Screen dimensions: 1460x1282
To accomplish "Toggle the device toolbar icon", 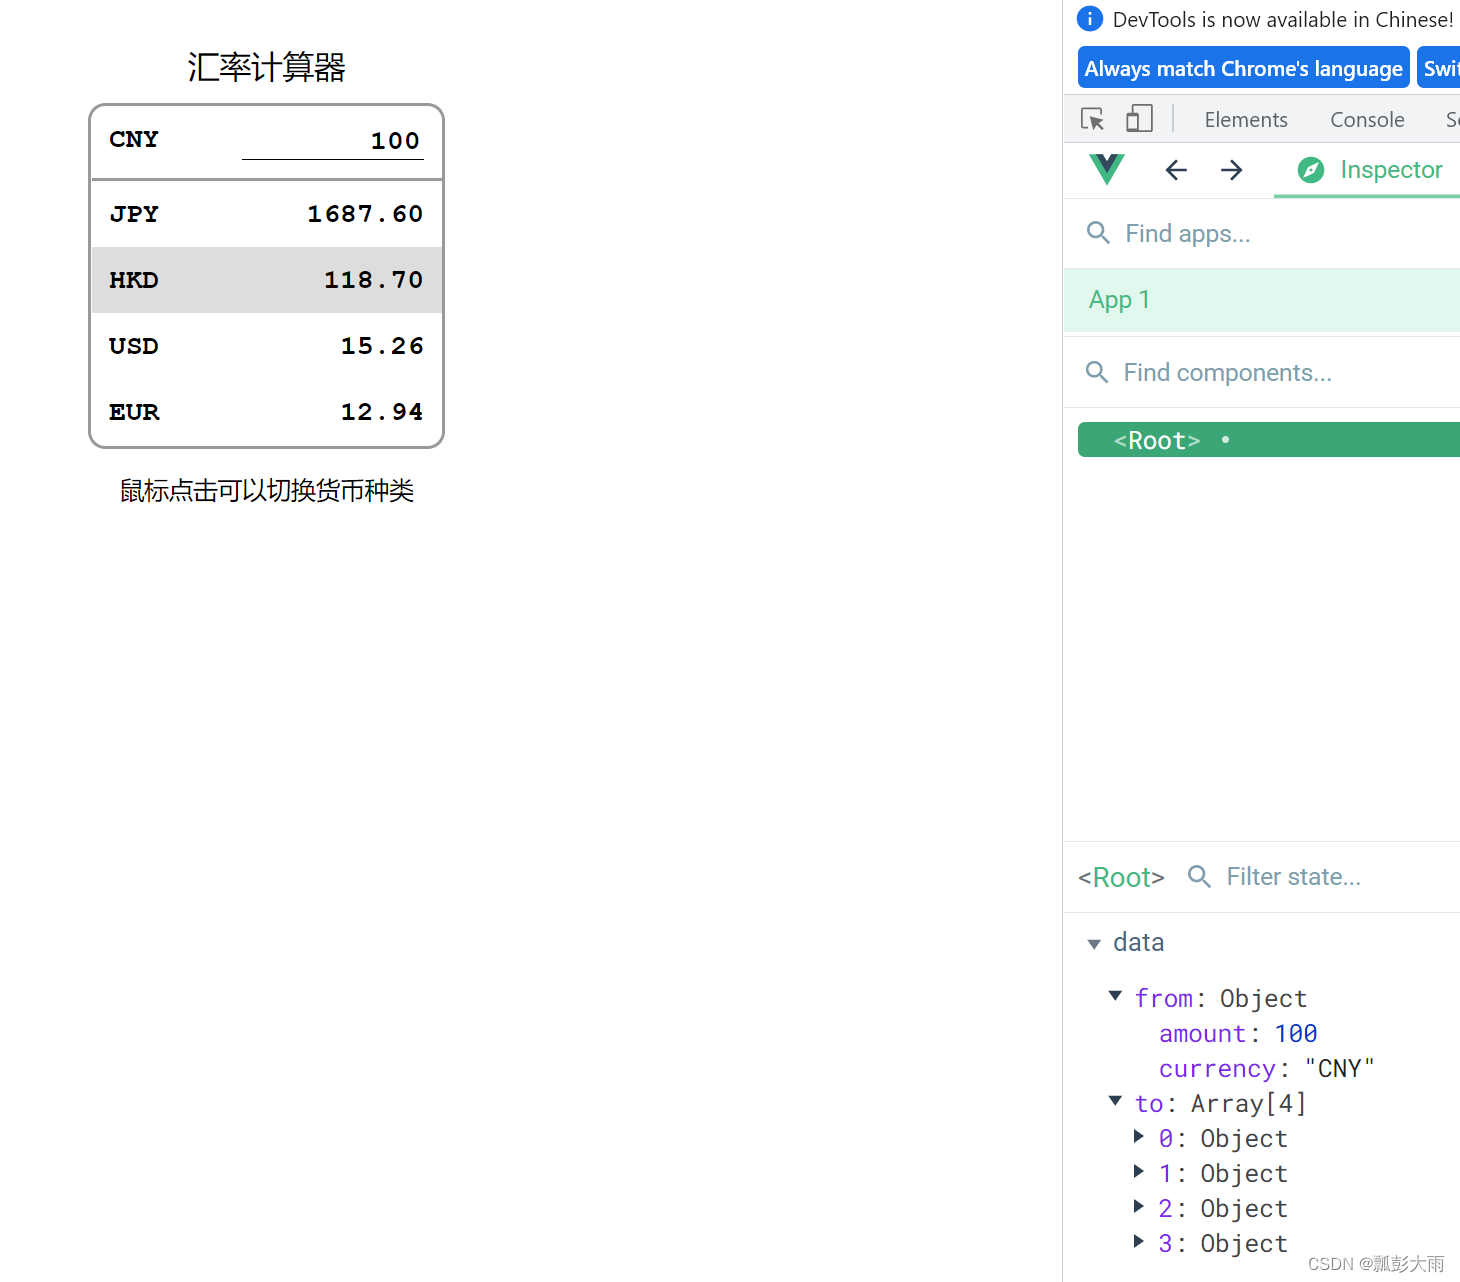I will tap(1139, 118).
